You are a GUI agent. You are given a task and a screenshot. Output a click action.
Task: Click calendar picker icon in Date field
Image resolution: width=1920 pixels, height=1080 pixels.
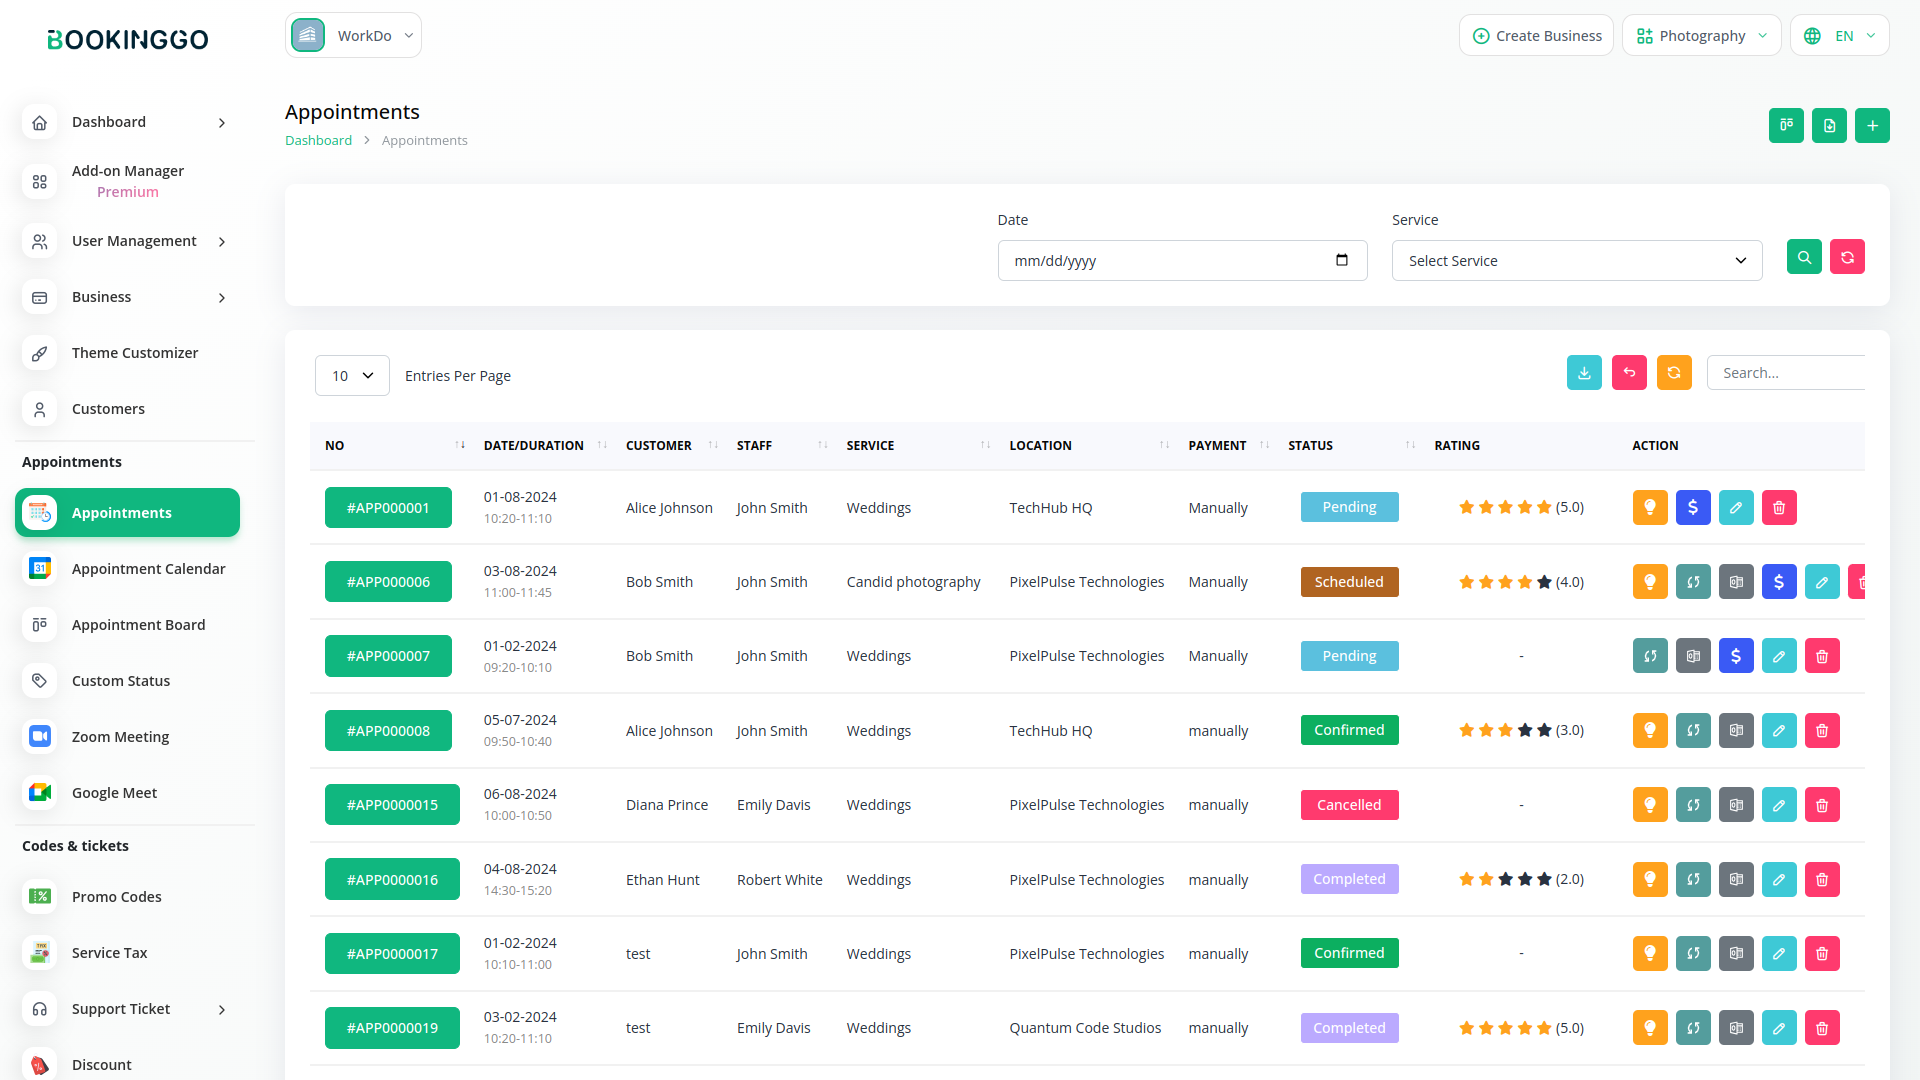click(1342, 260)
